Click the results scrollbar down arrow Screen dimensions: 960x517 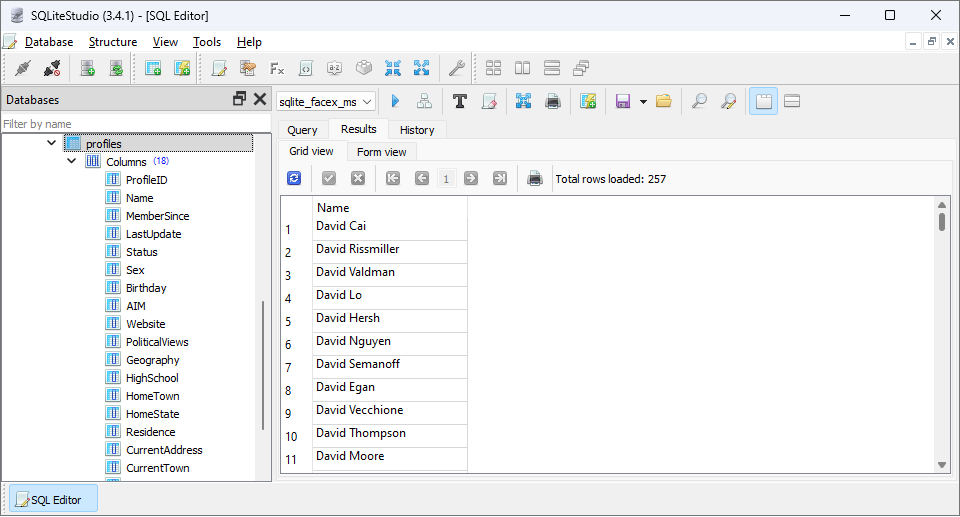point(942,465)
